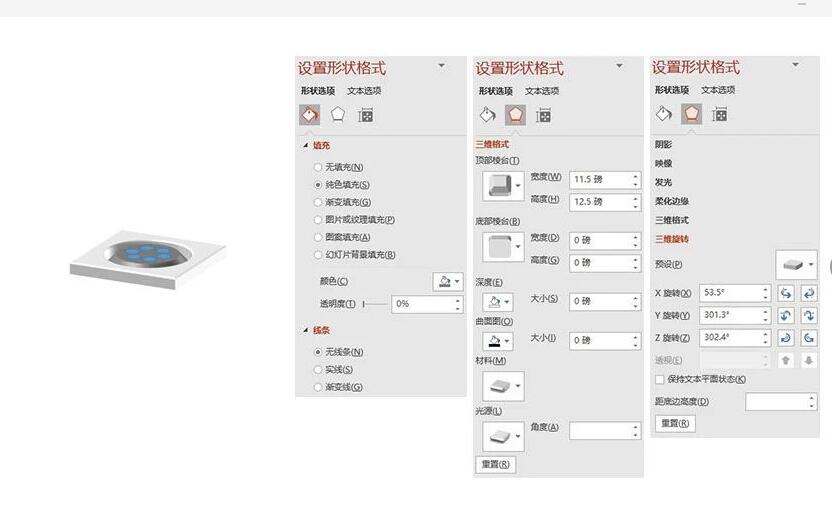832x513 pixels.
Task: Switch to 文本选项 tab in first panel
Action: tap(364, 91)
